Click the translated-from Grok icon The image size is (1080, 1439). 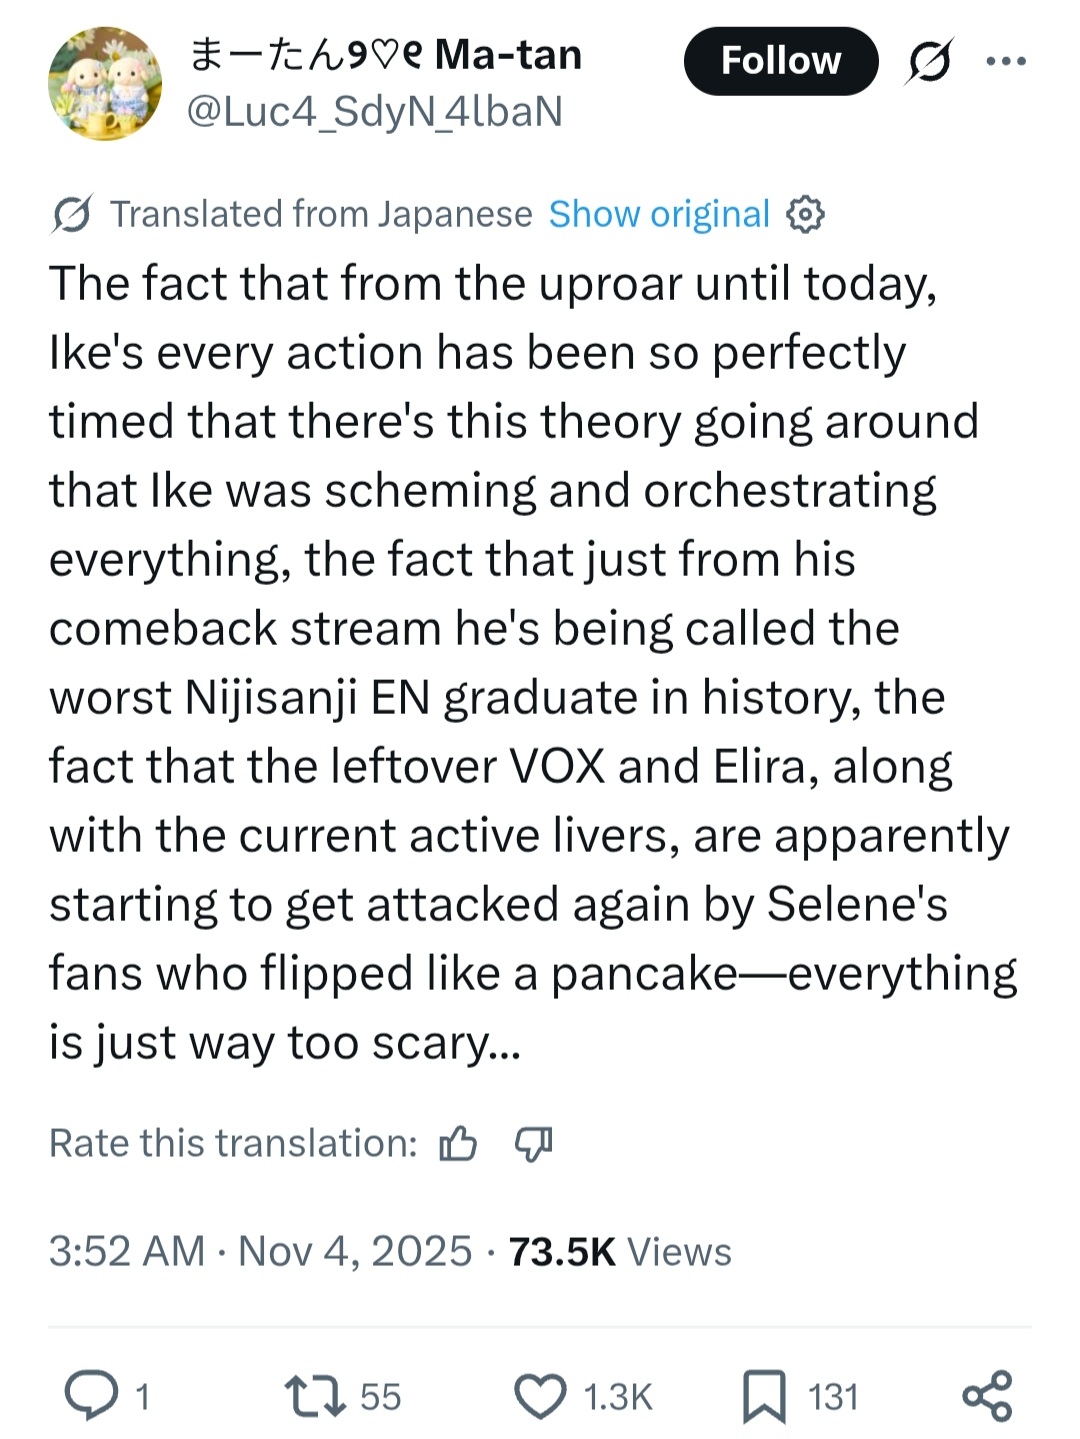pyautogui.click(x=72, y=214)
